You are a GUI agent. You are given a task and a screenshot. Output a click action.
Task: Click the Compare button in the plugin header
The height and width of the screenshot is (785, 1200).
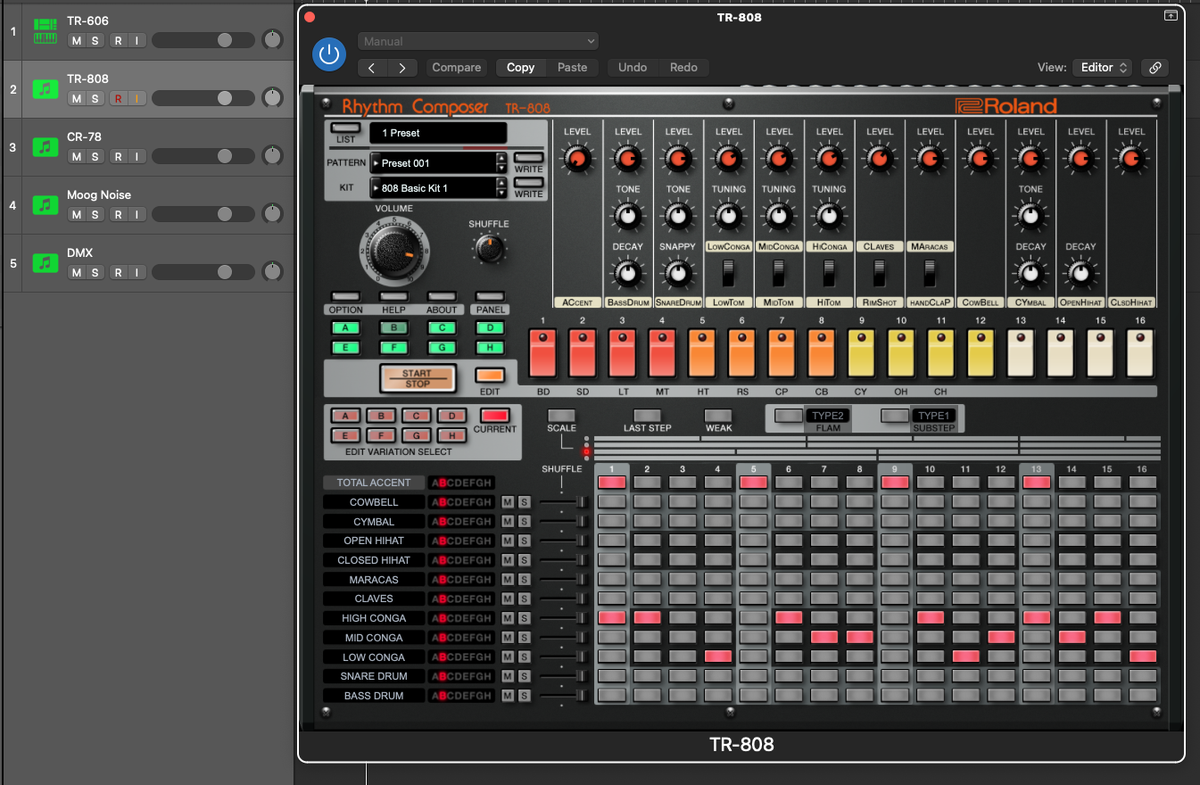click(x=456, y=67)
